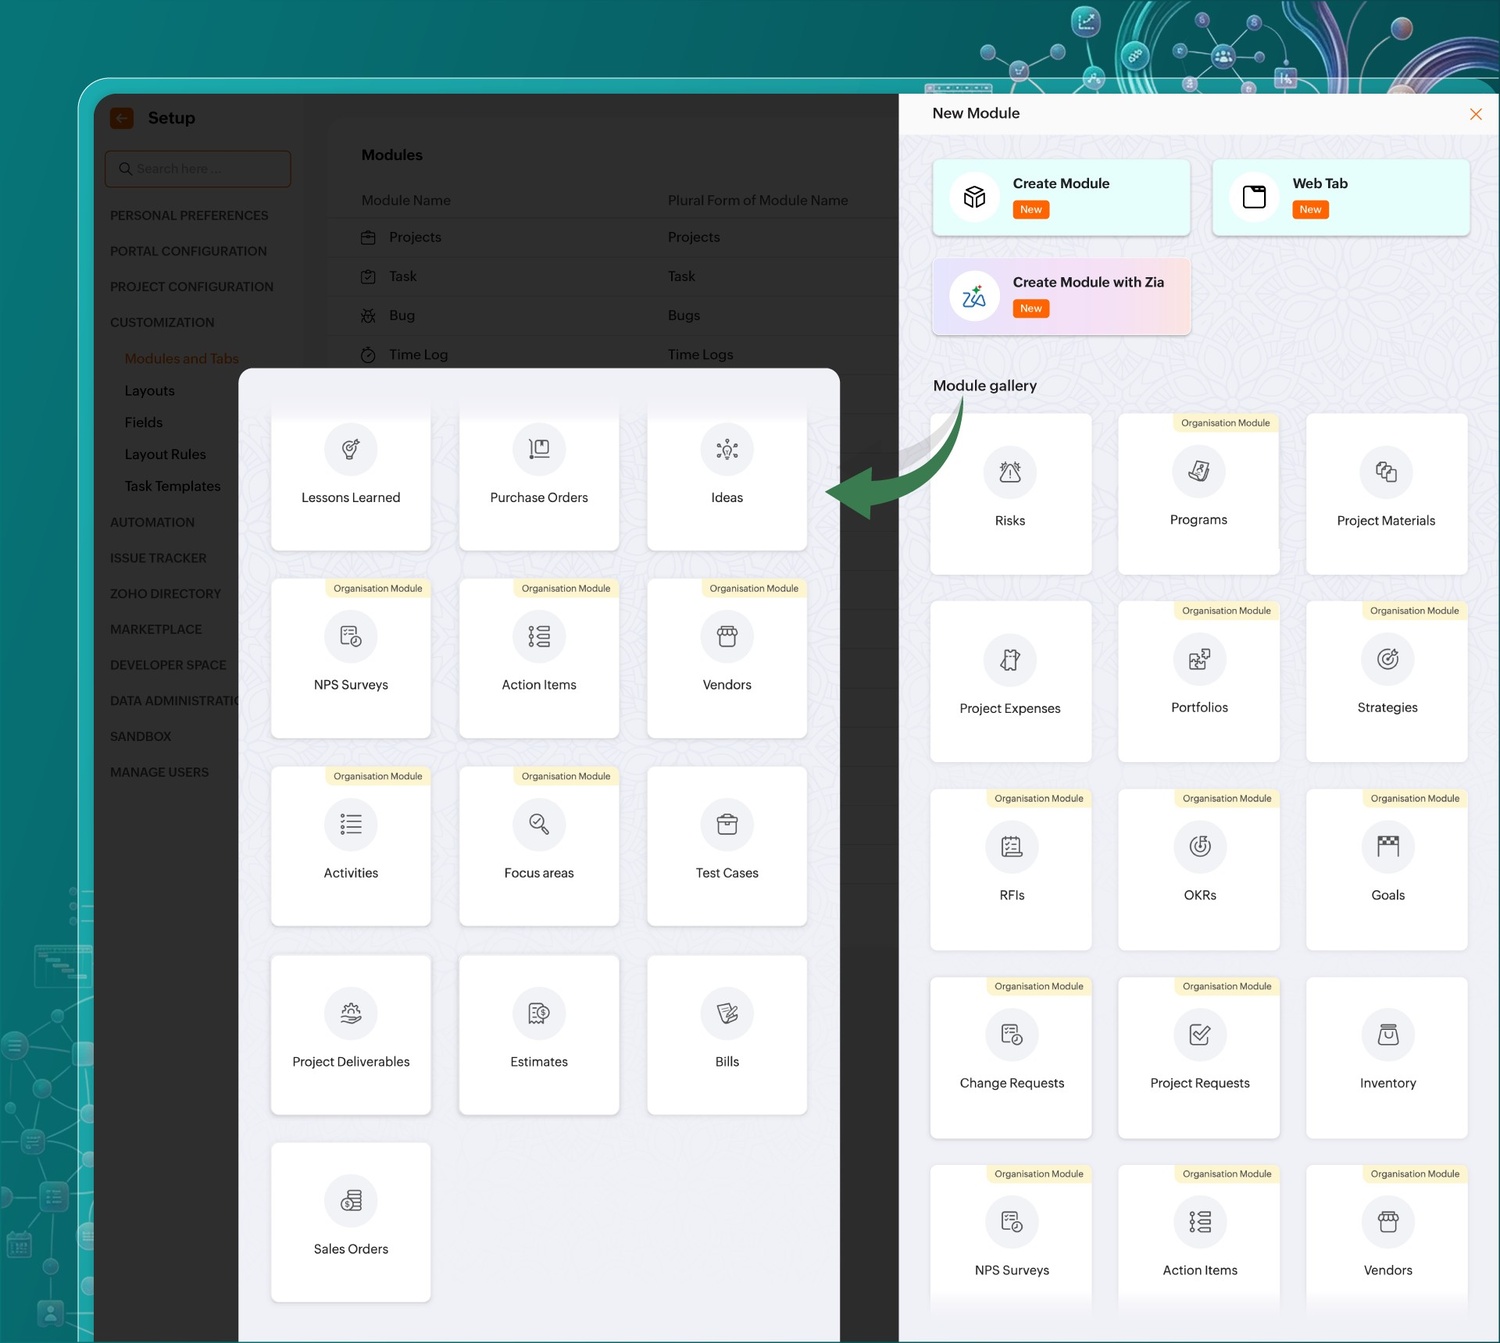Viewport: 1500px width, 1343px height.
Task: Open Layouts under Customization
Action: click(x=150, y=391)
